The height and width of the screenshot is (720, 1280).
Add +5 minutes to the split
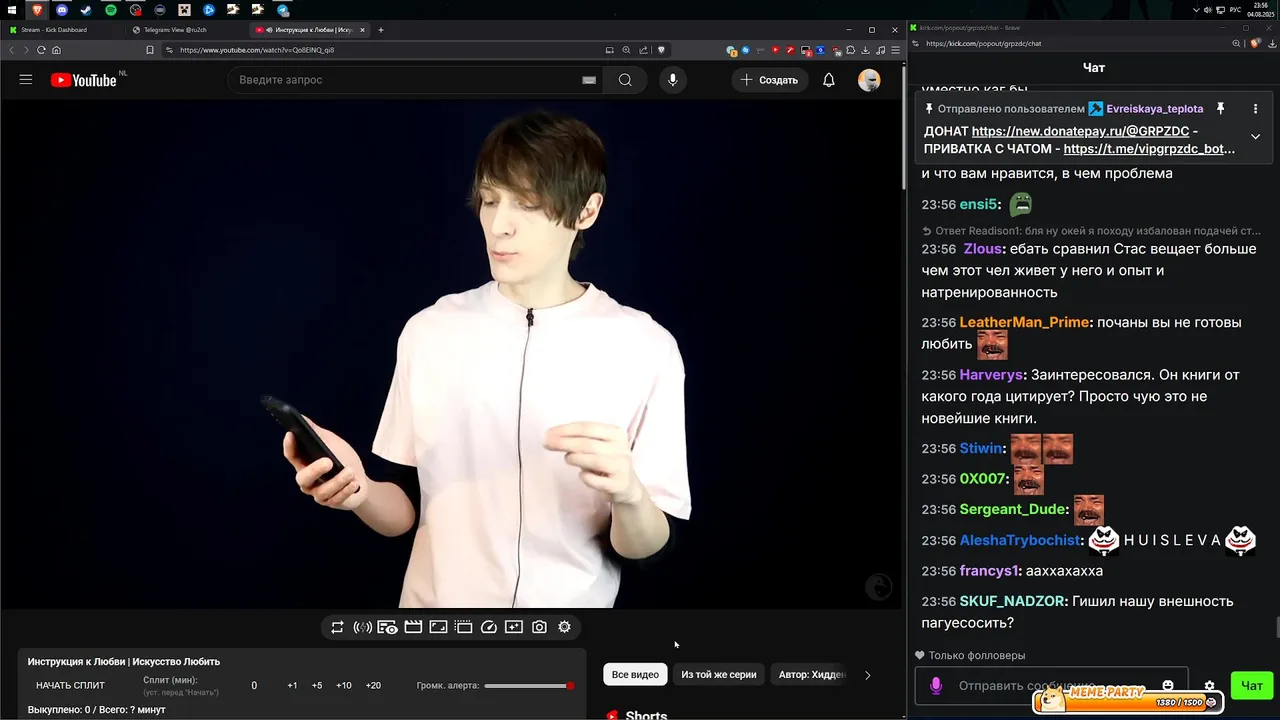(x=317, y=686)
